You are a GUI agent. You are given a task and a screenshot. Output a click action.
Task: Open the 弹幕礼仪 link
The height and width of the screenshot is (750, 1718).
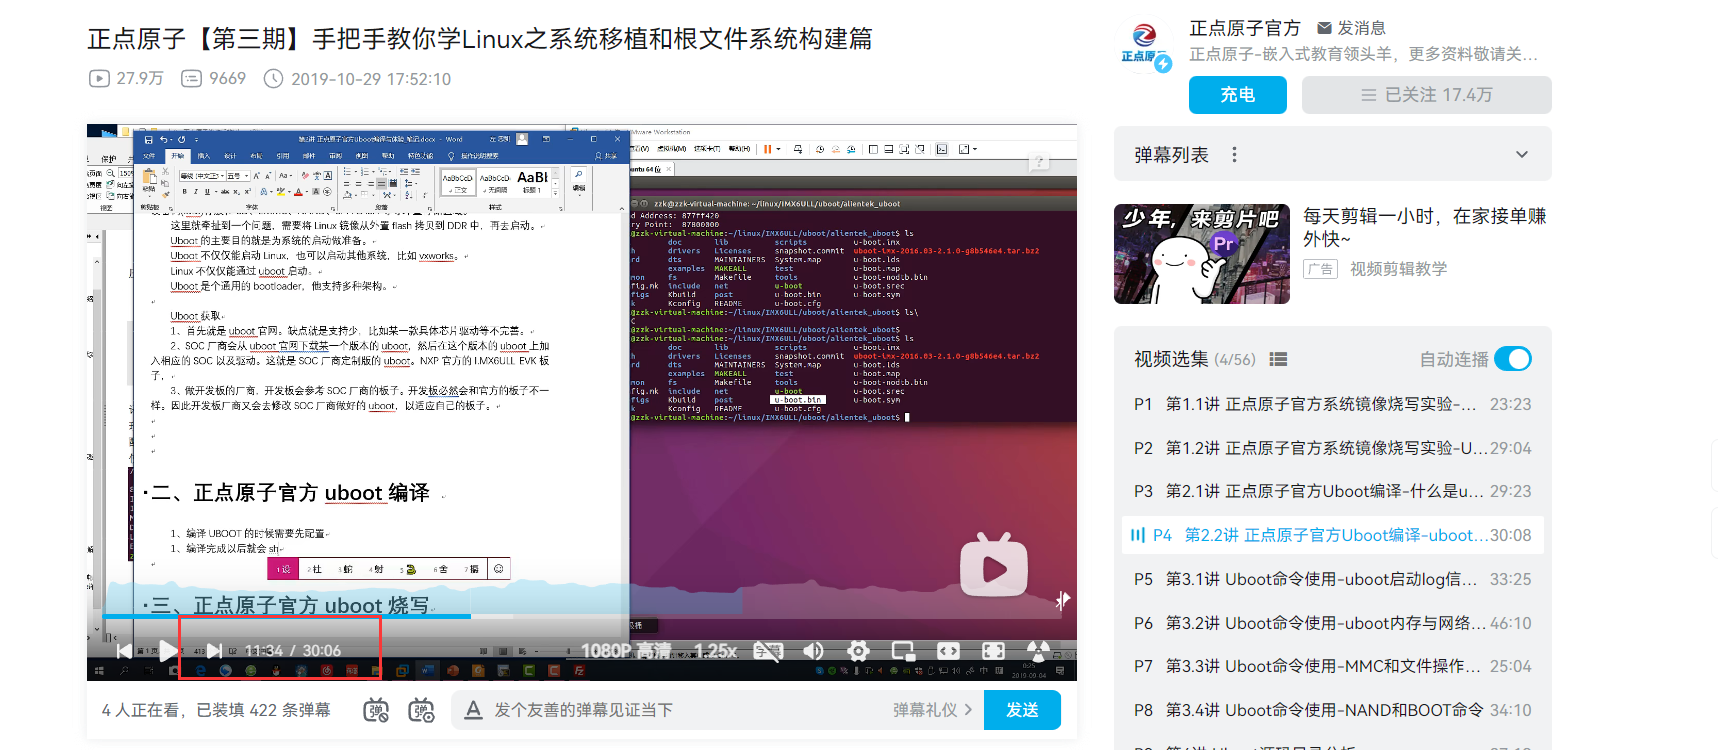pos(932,710)
